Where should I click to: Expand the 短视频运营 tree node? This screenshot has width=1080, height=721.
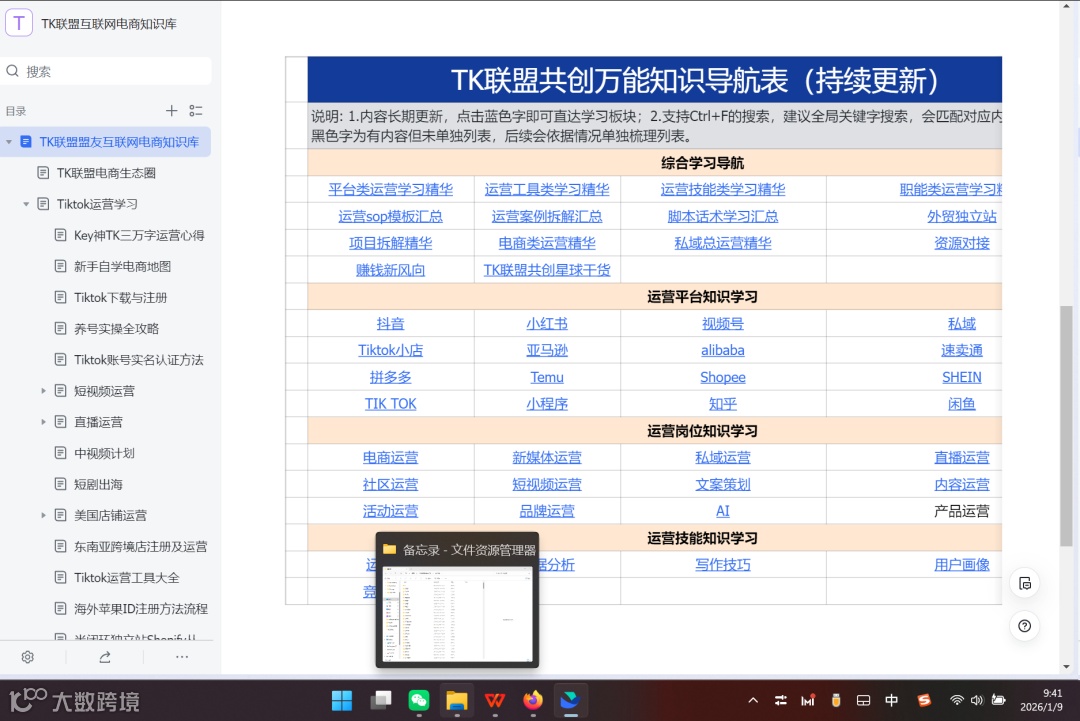(43, 391)
